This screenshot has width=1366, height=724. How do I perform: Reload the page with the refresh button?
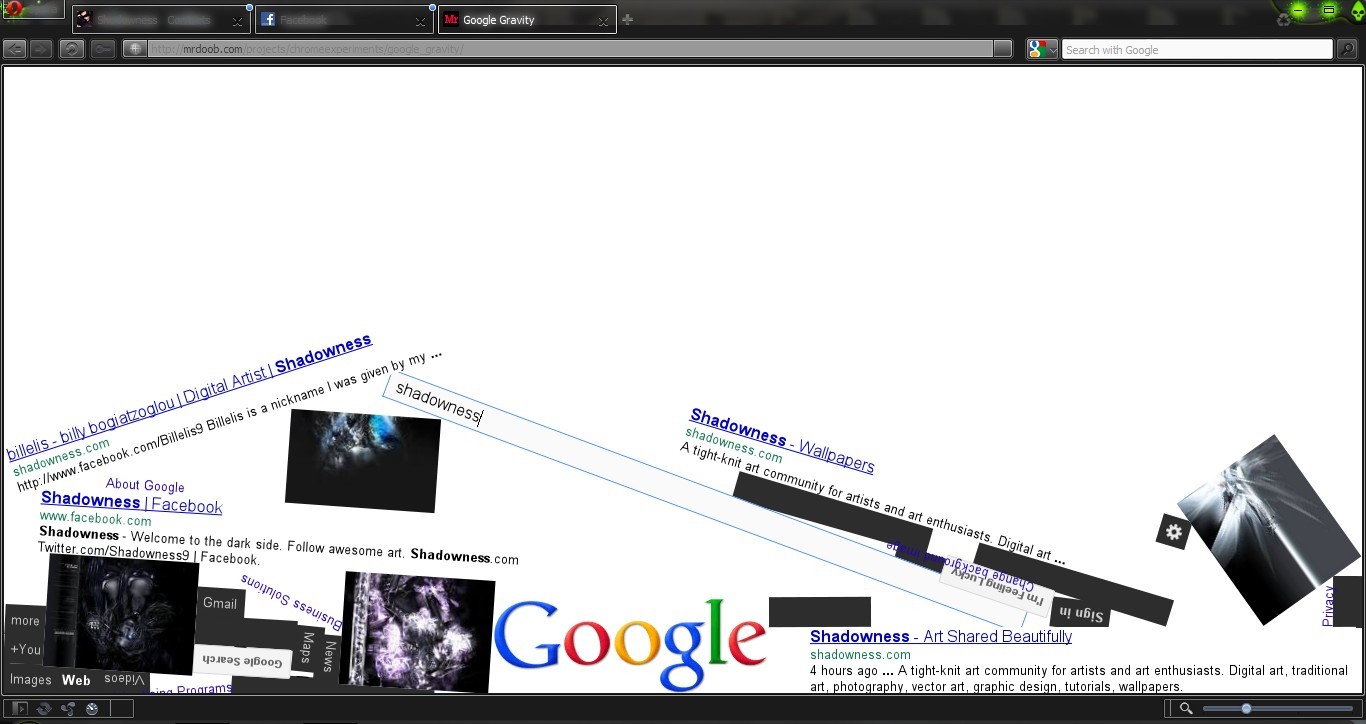[x=72, y=49]
